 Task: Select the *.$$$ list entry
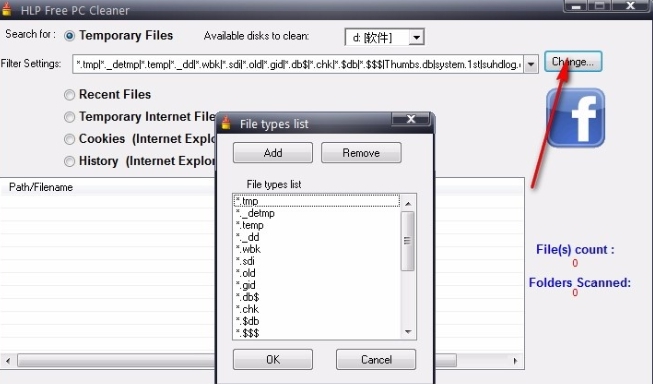(x=317, y=333)
